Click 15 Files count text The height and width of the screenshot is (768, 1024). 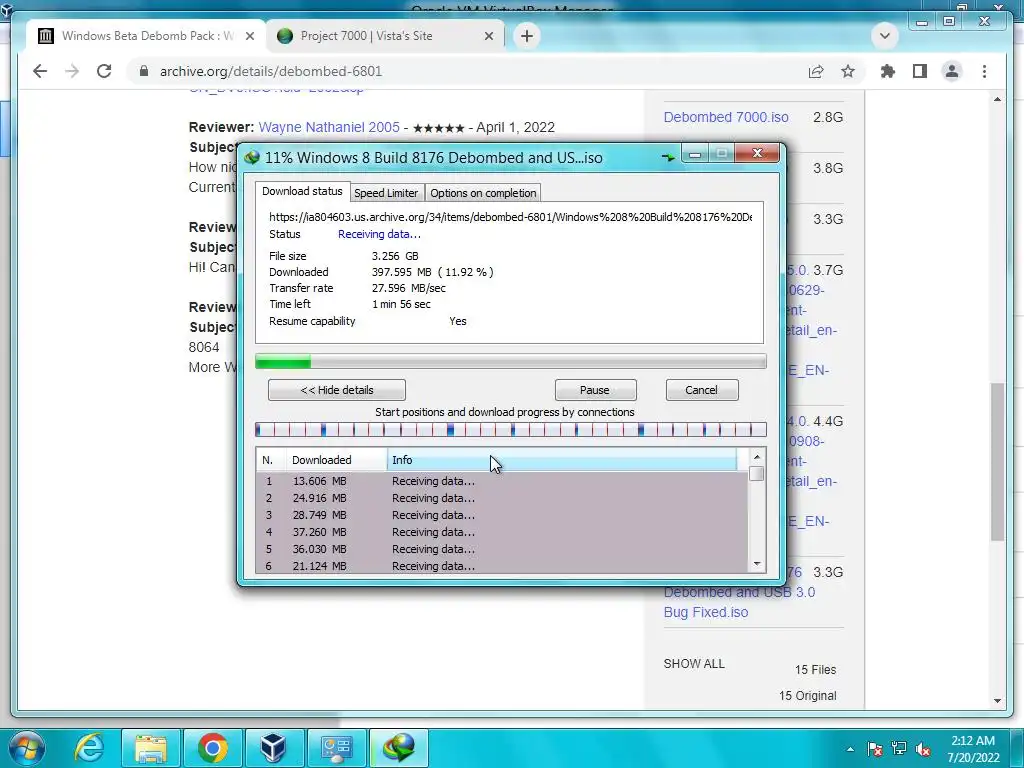(x=816, y=669)
